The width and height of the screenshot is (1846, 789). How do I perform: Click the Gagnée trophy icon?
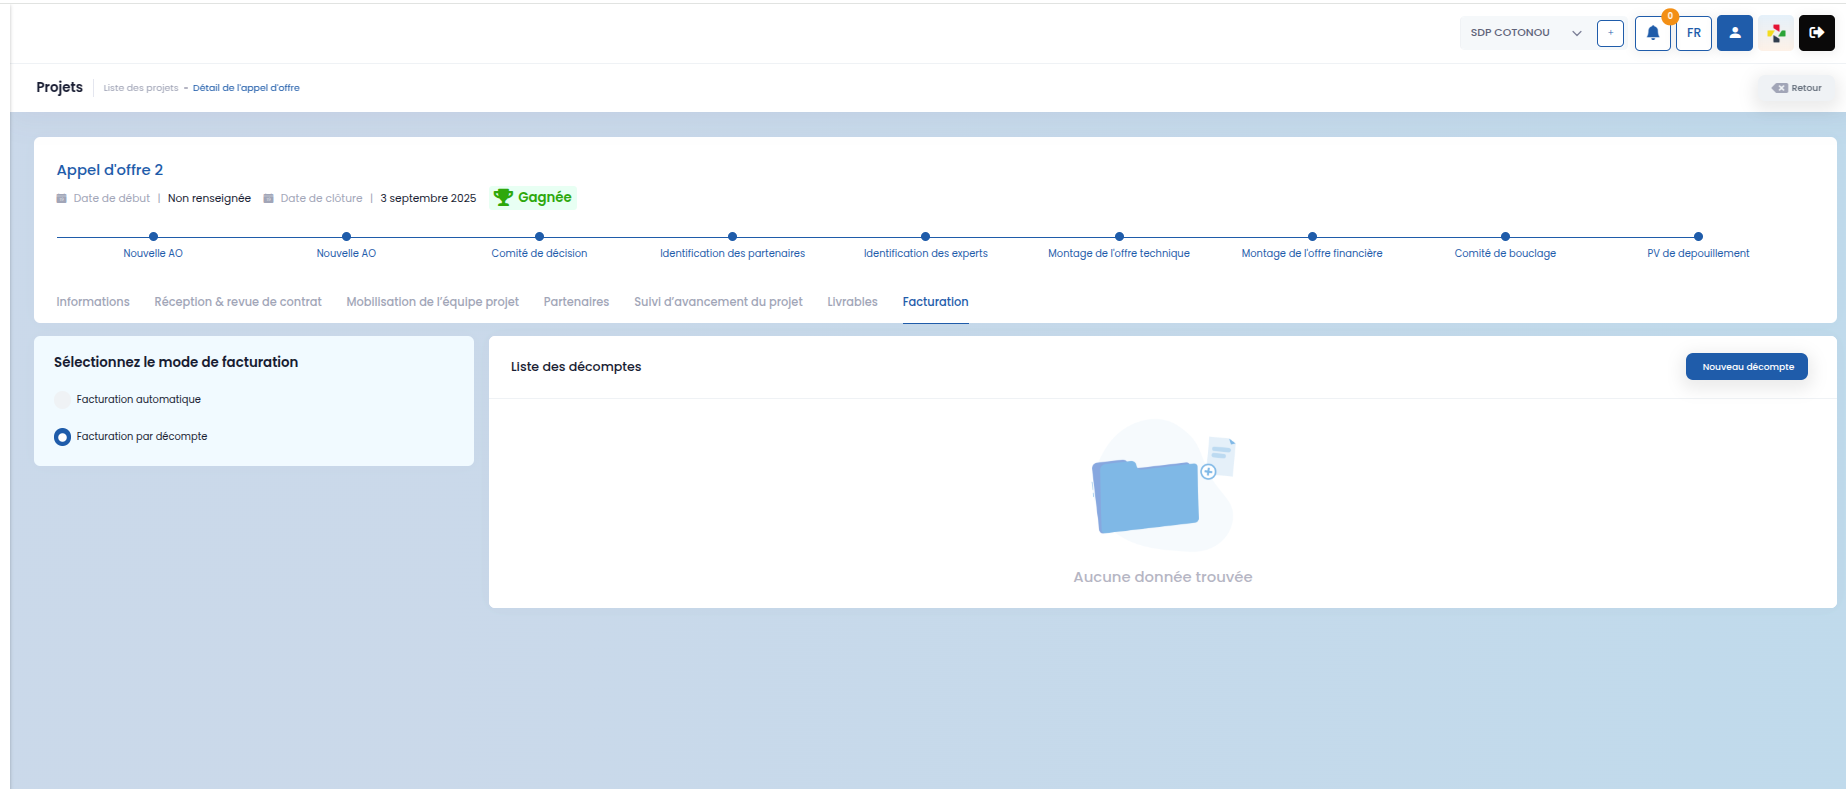pos(503,197)
